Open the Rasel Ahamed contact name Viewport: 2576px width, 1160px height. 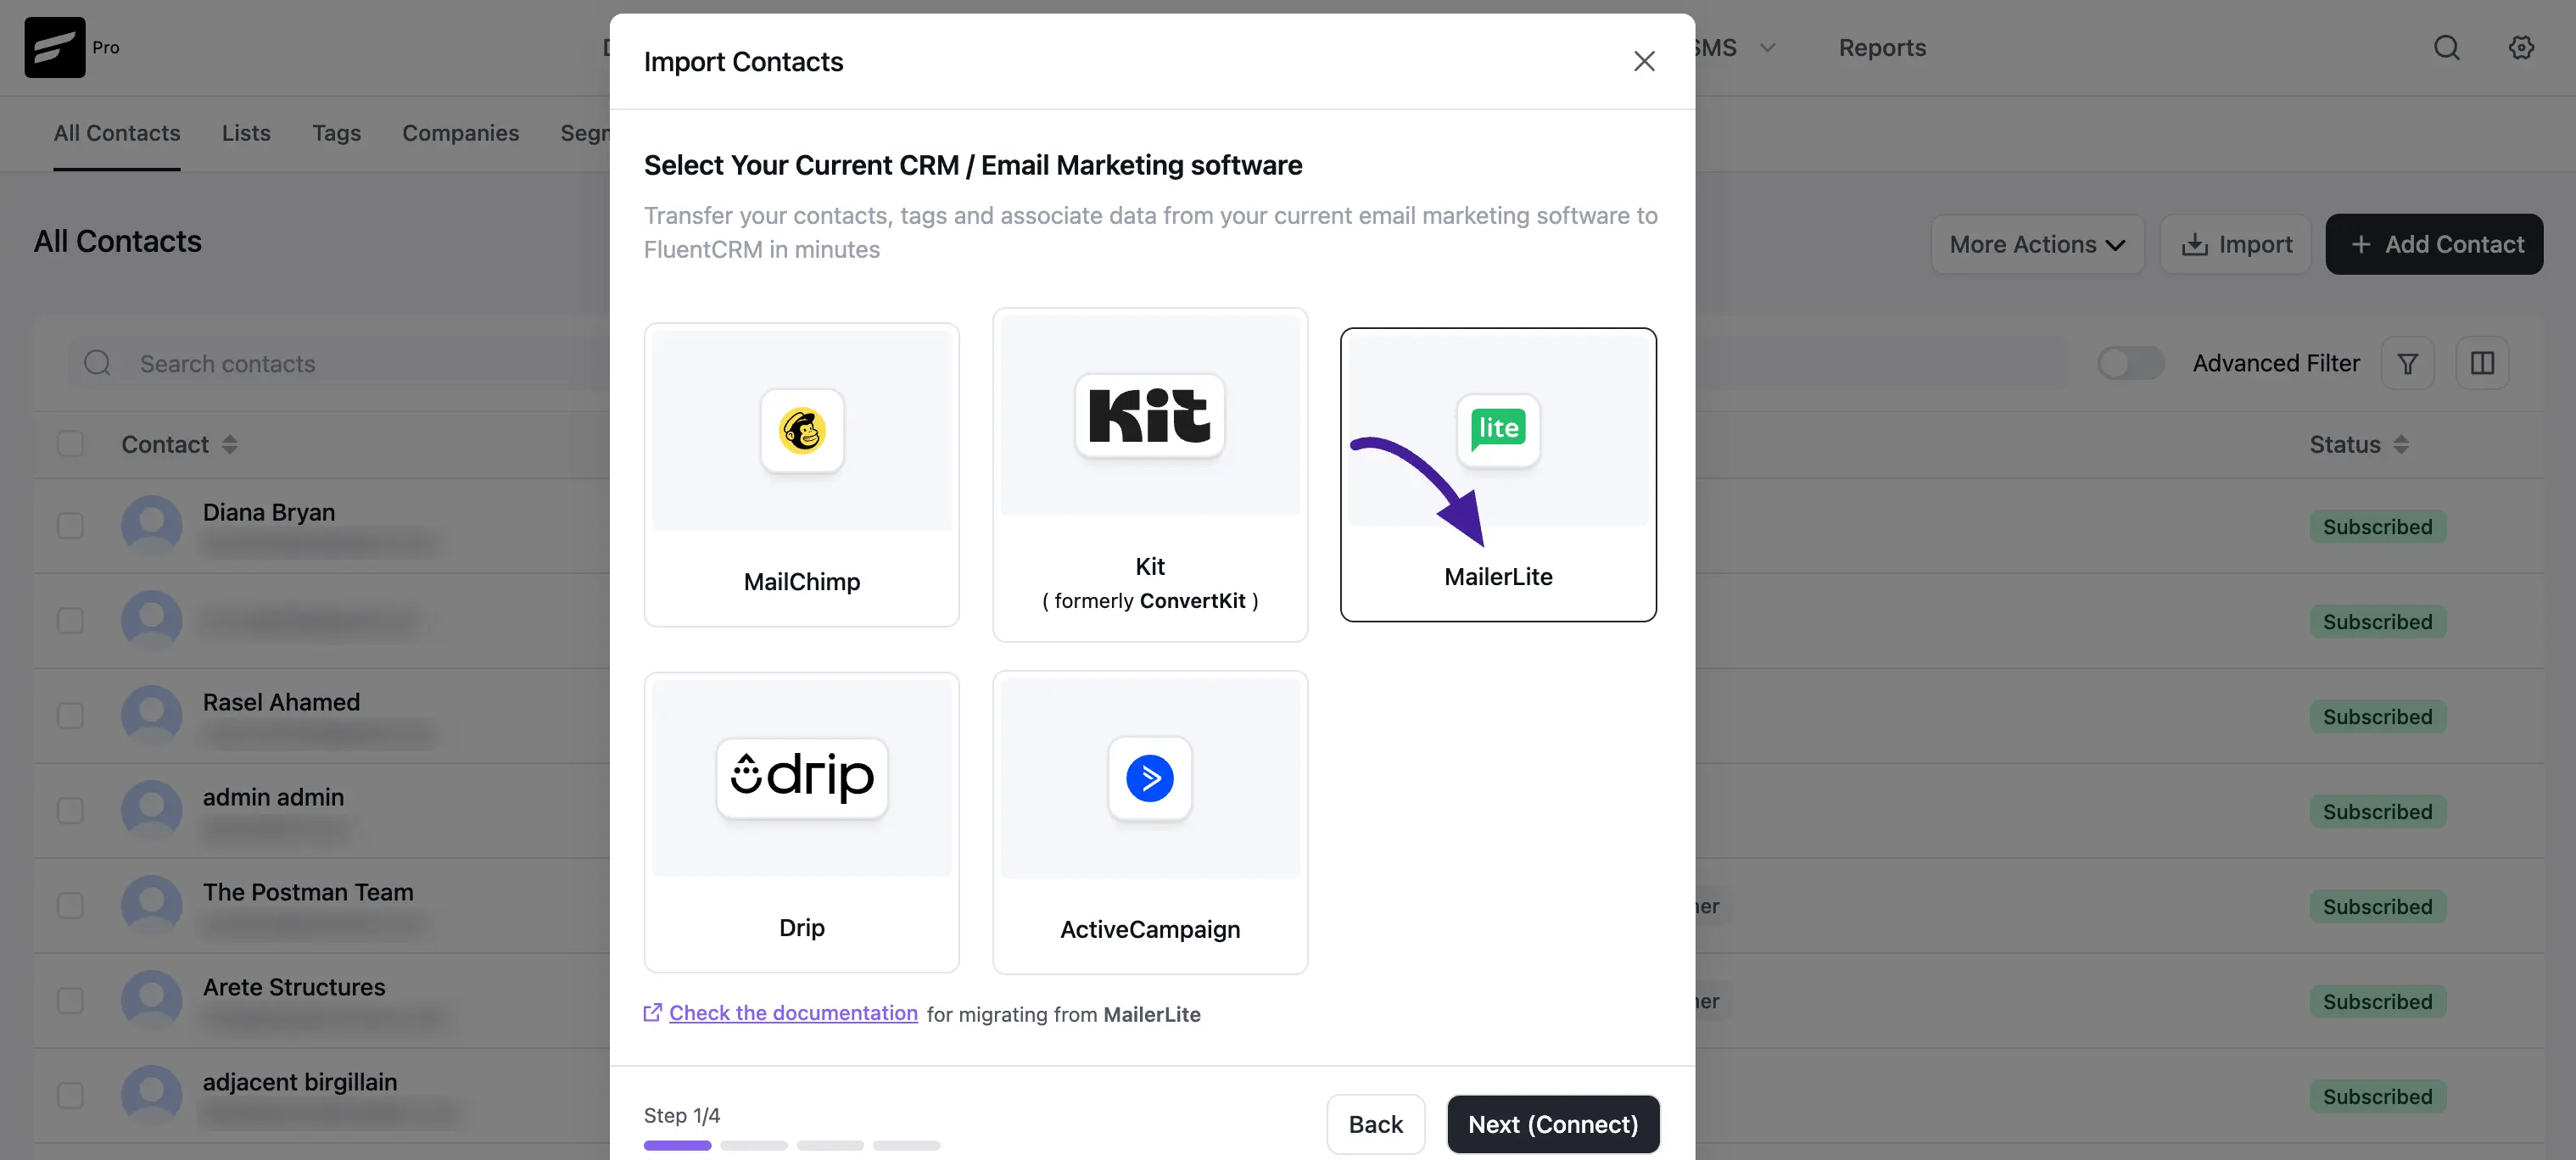(x=281, y=702)
